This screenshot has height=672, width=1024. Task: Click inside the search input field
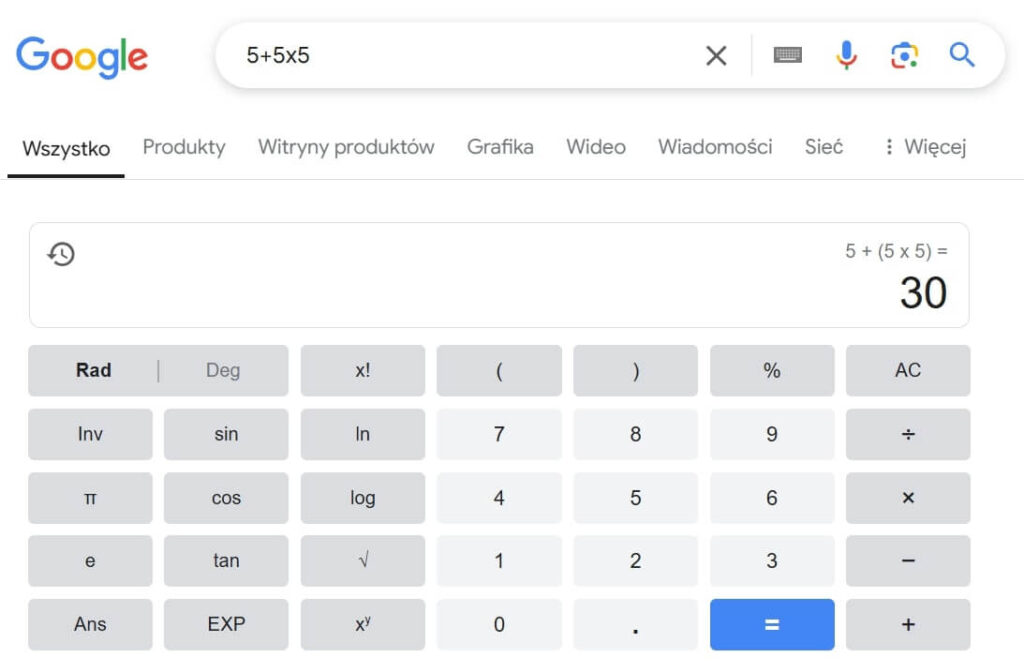pyautogui.click(x=450, y=55)
